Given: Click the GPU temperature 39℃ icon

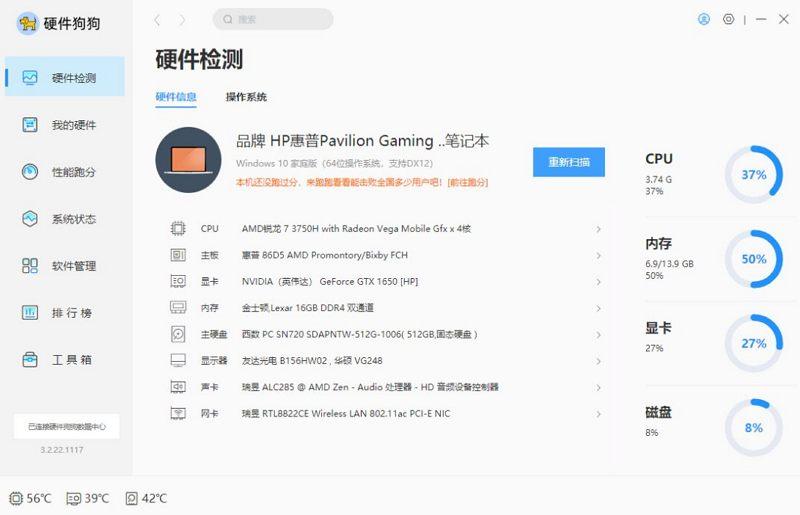Looking at the screenshot, I should tap(73, 498).
